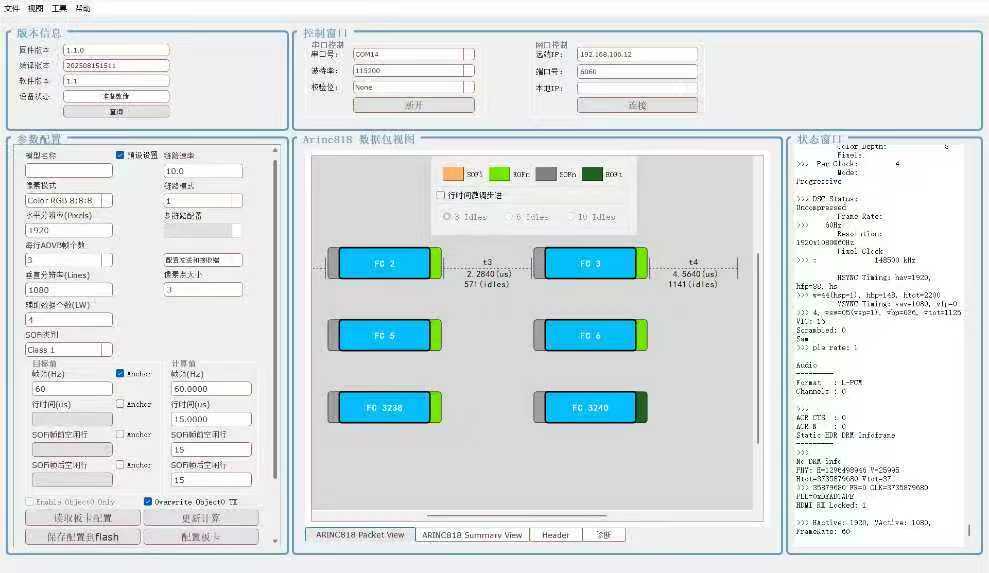Click the remote IP address input field
The height and width of the screenshot is (573, 989).
click(636, 54)
